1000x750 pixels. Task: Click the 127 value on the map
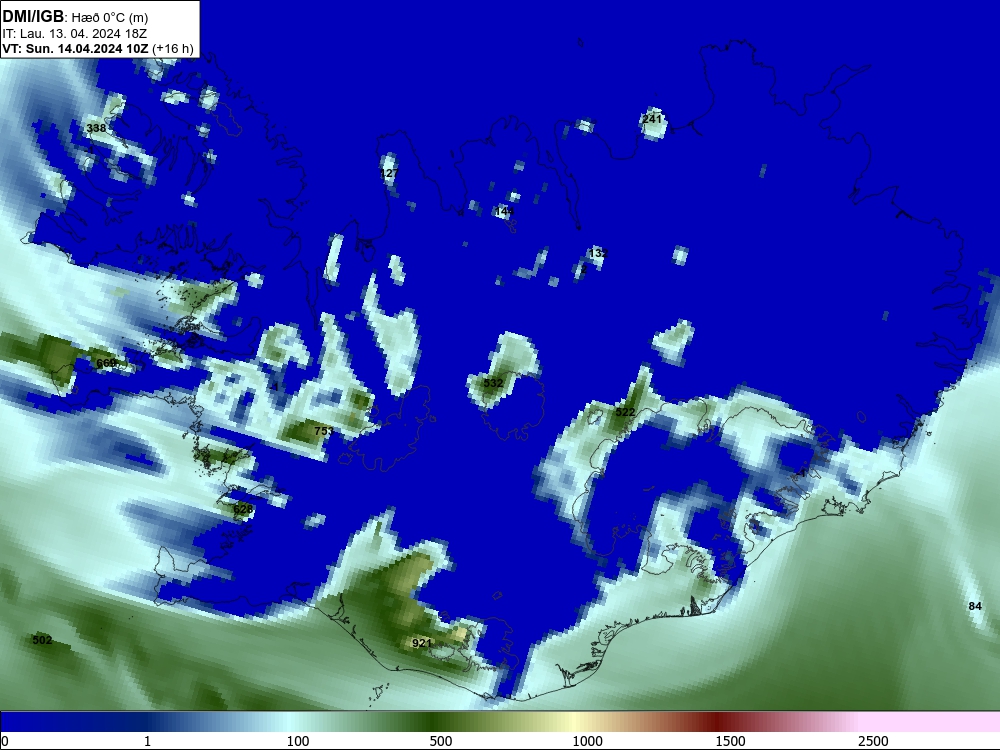[389, 173]
